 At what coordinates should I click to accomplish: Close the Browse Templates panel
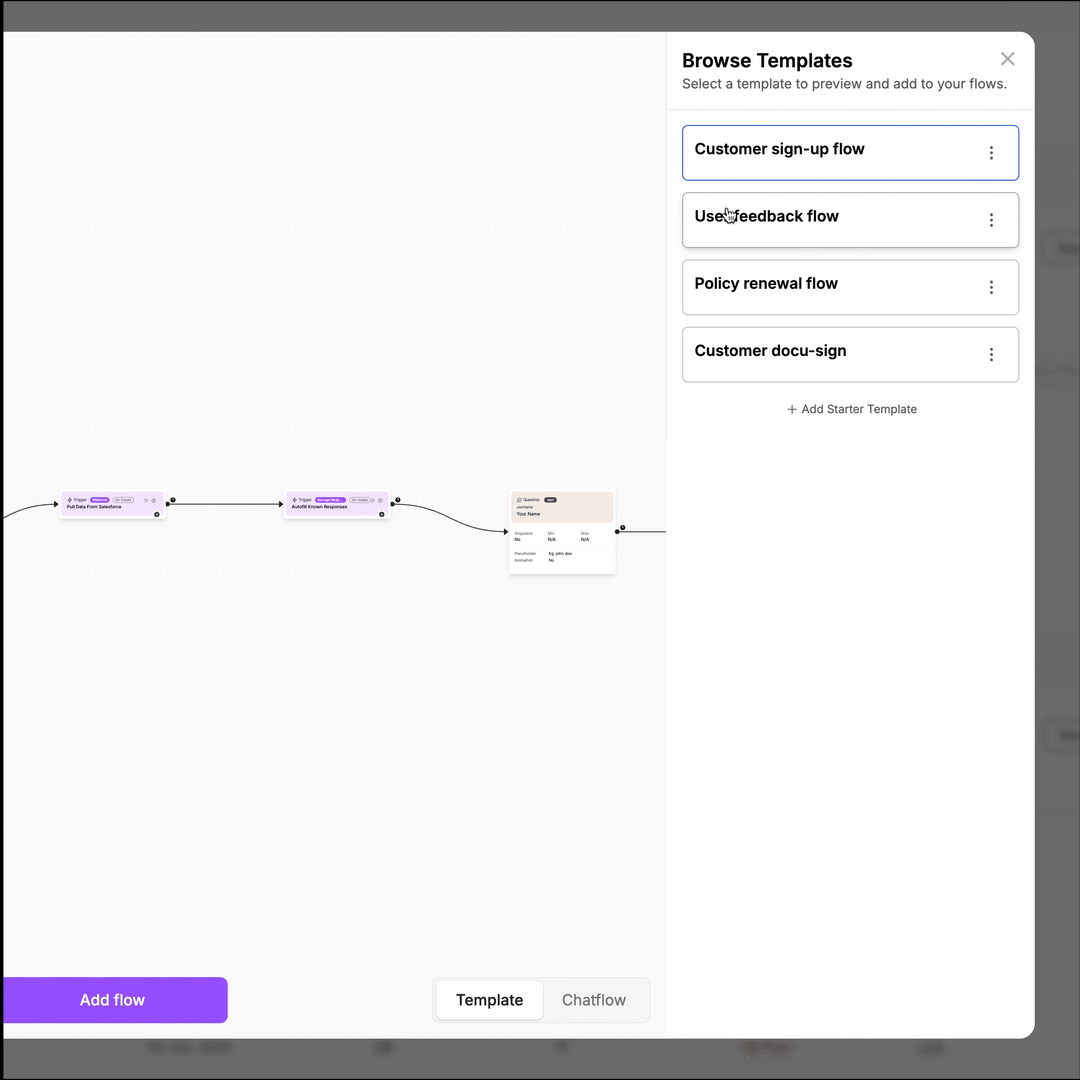(1008, 59)
